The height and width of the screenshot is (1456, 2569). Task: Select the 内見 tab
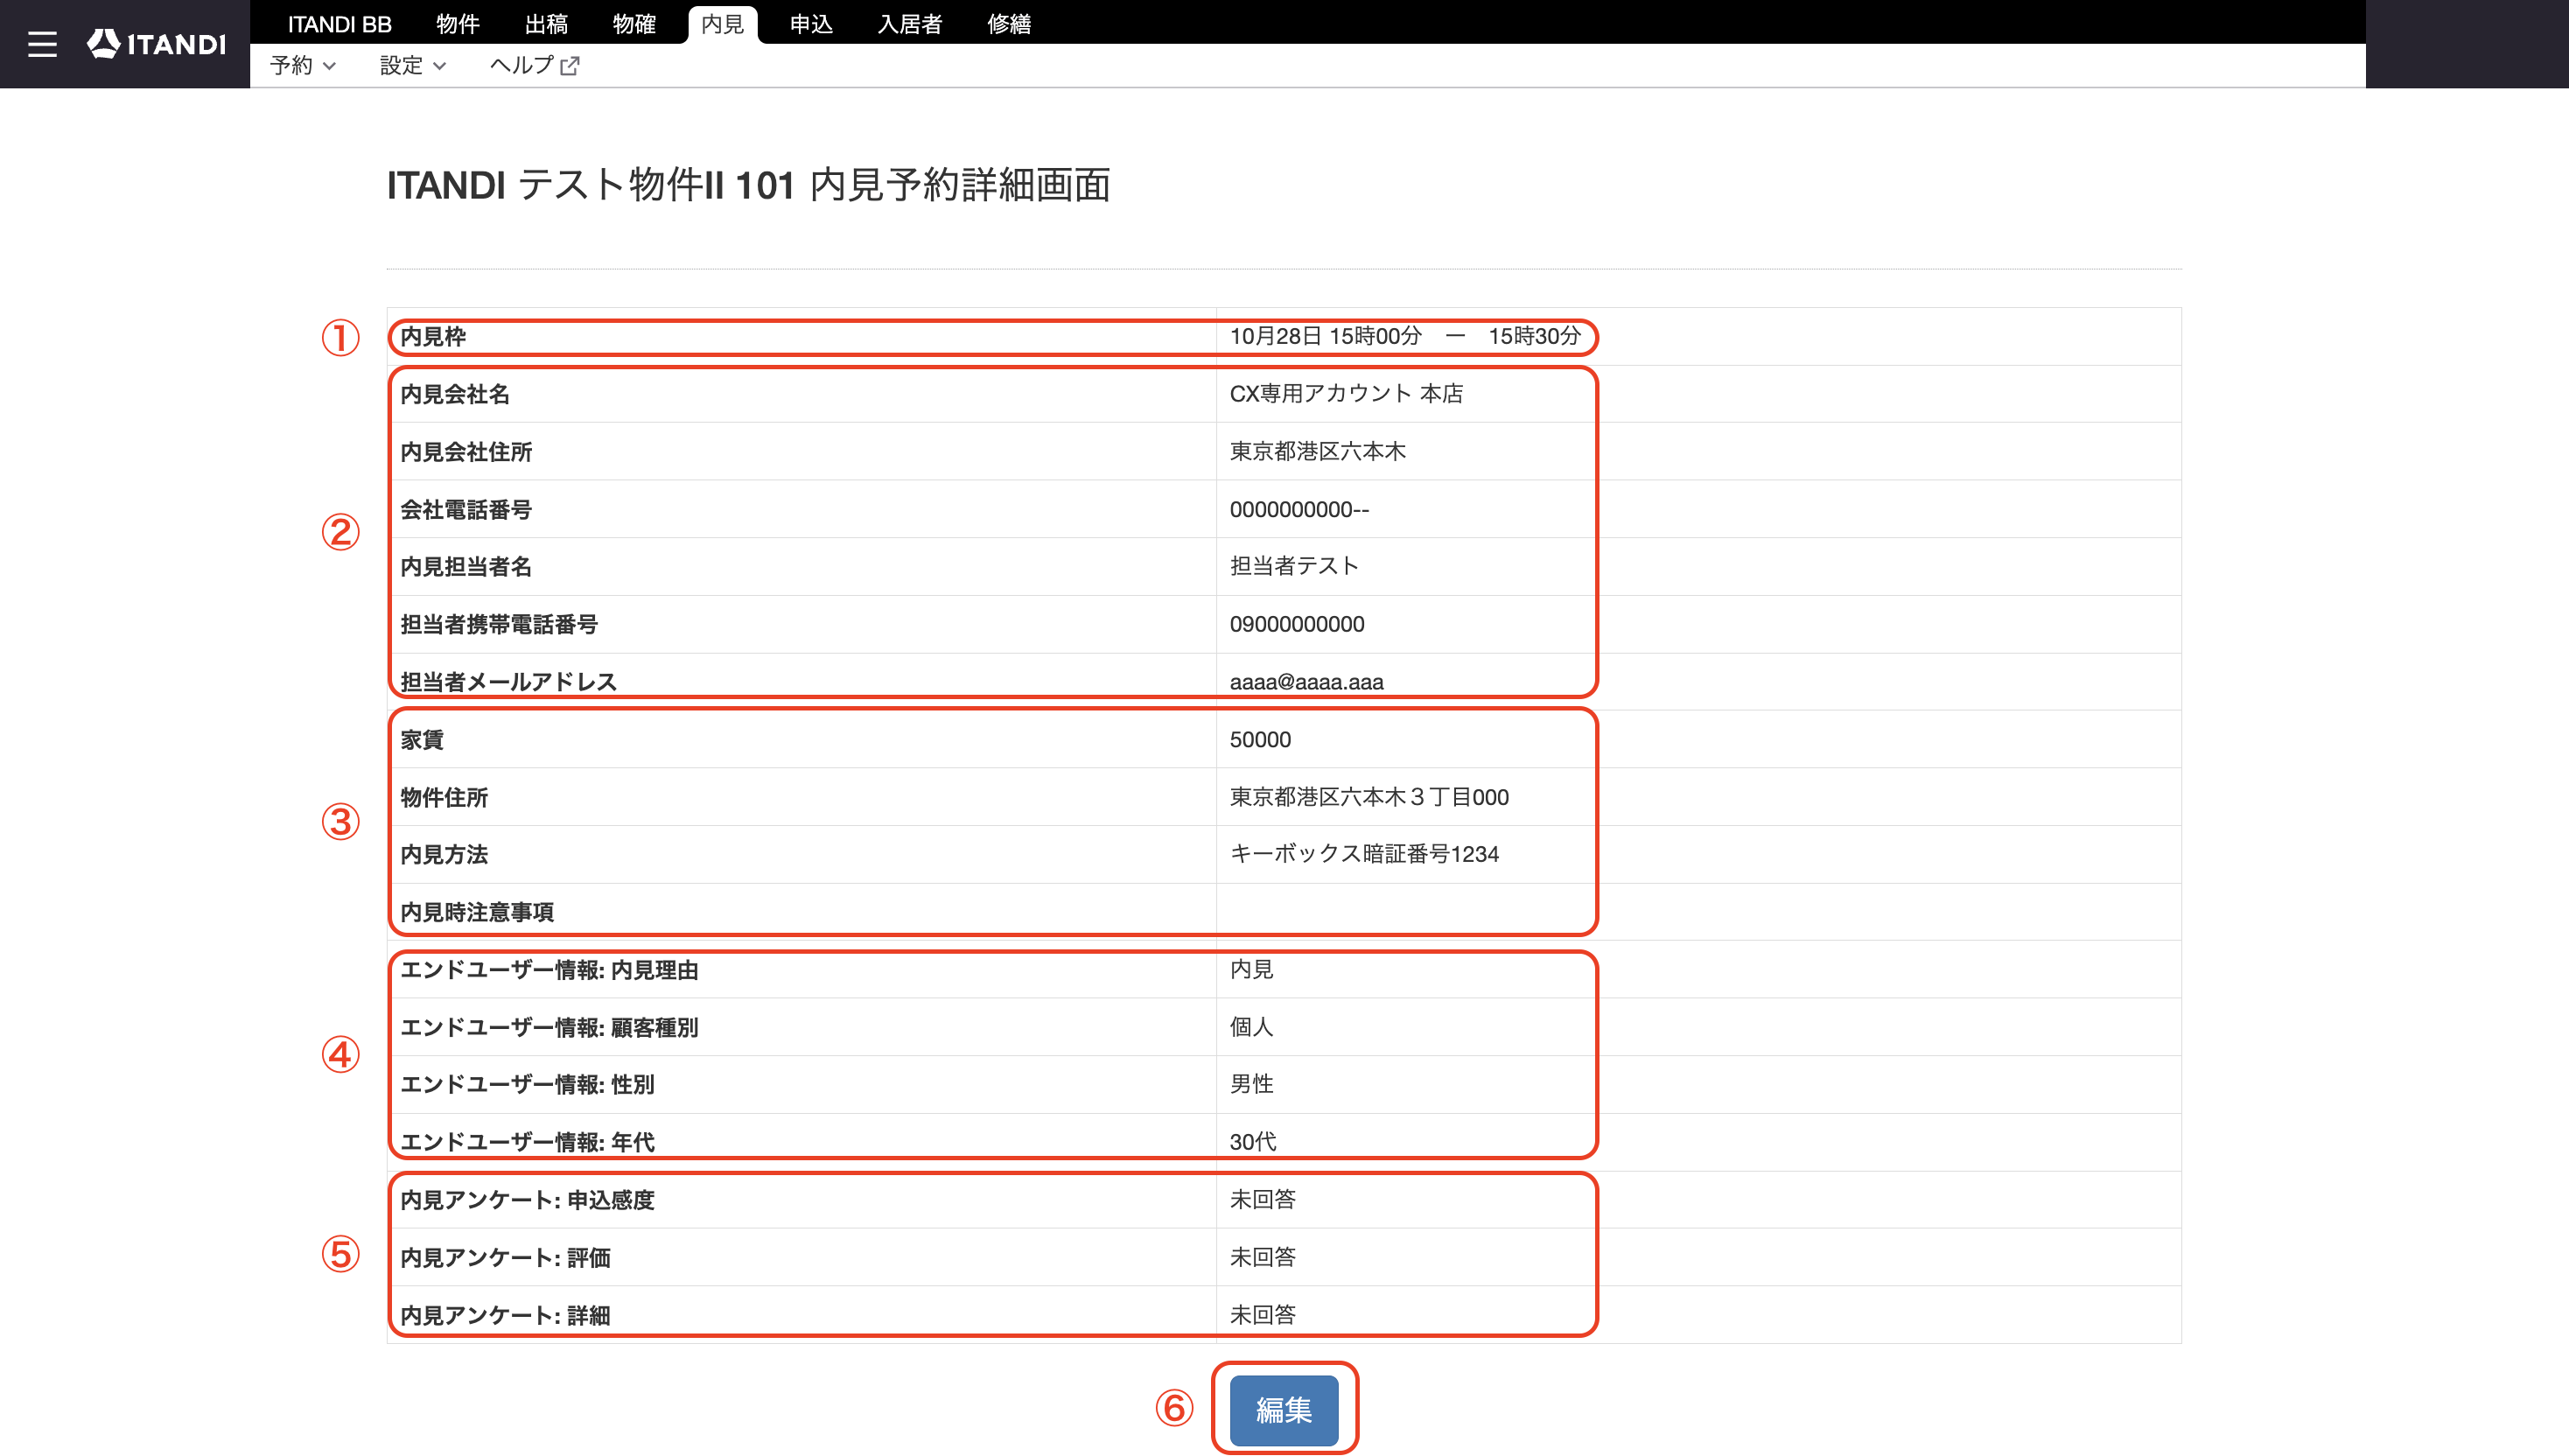[723, 24]
